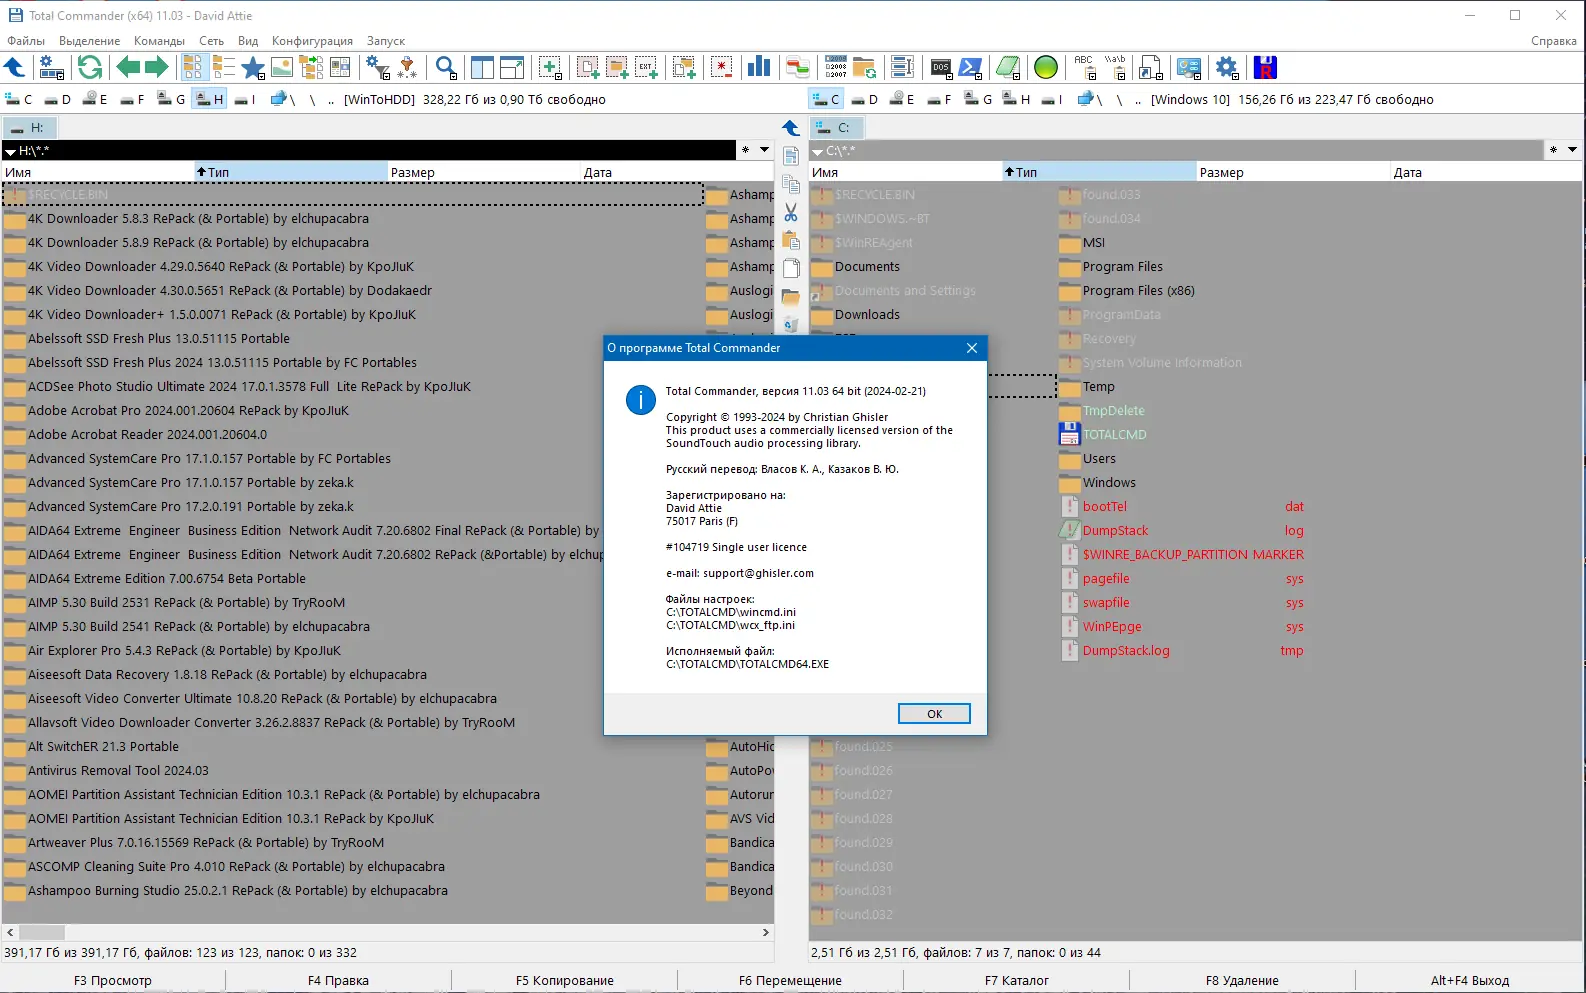The height and width of the screenshot is (993, 1586).
Task: Click OK in the about dialog
Action: point(934,714)
